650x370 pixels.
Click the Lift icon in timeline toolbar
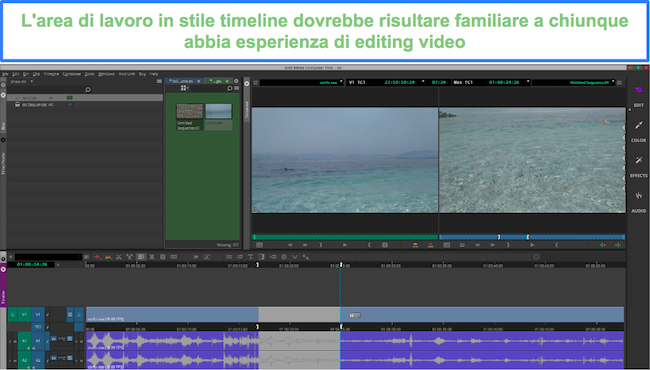(129, 257)
